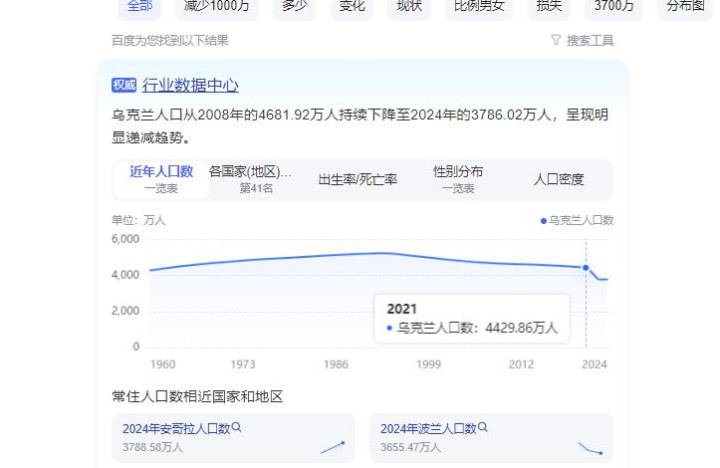Click the filter icon beside 搜索工具
Screen dimensions: 720x468
(x=556, y=41)
